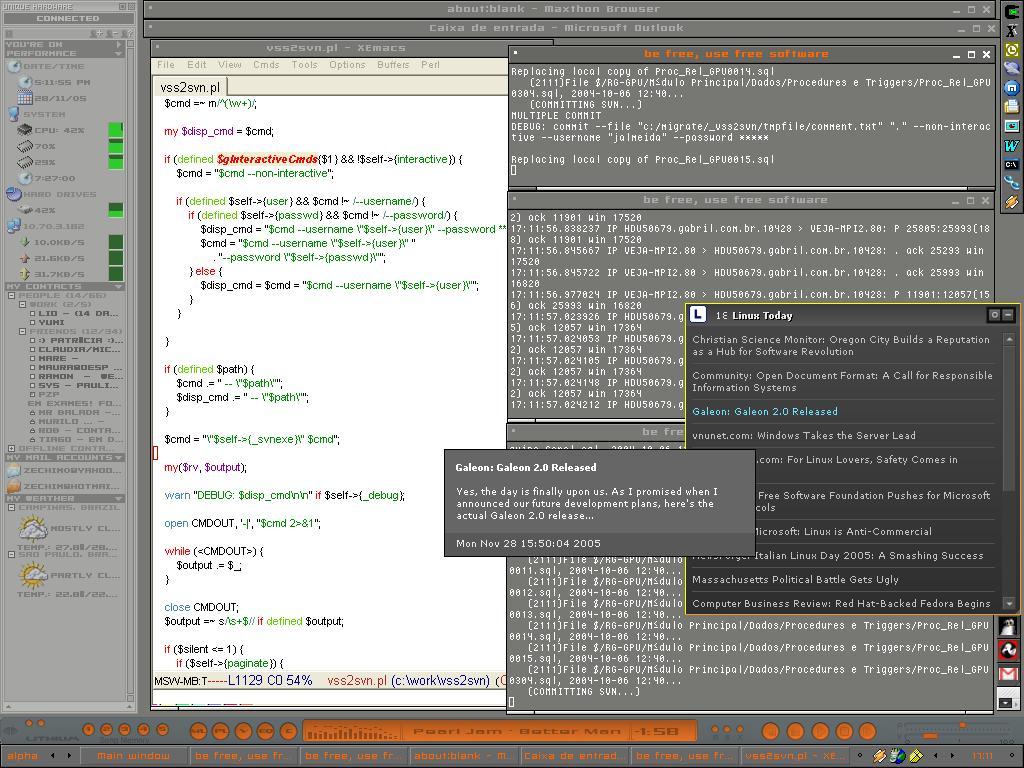Expand the Offline Contacts group

(12, 449)
